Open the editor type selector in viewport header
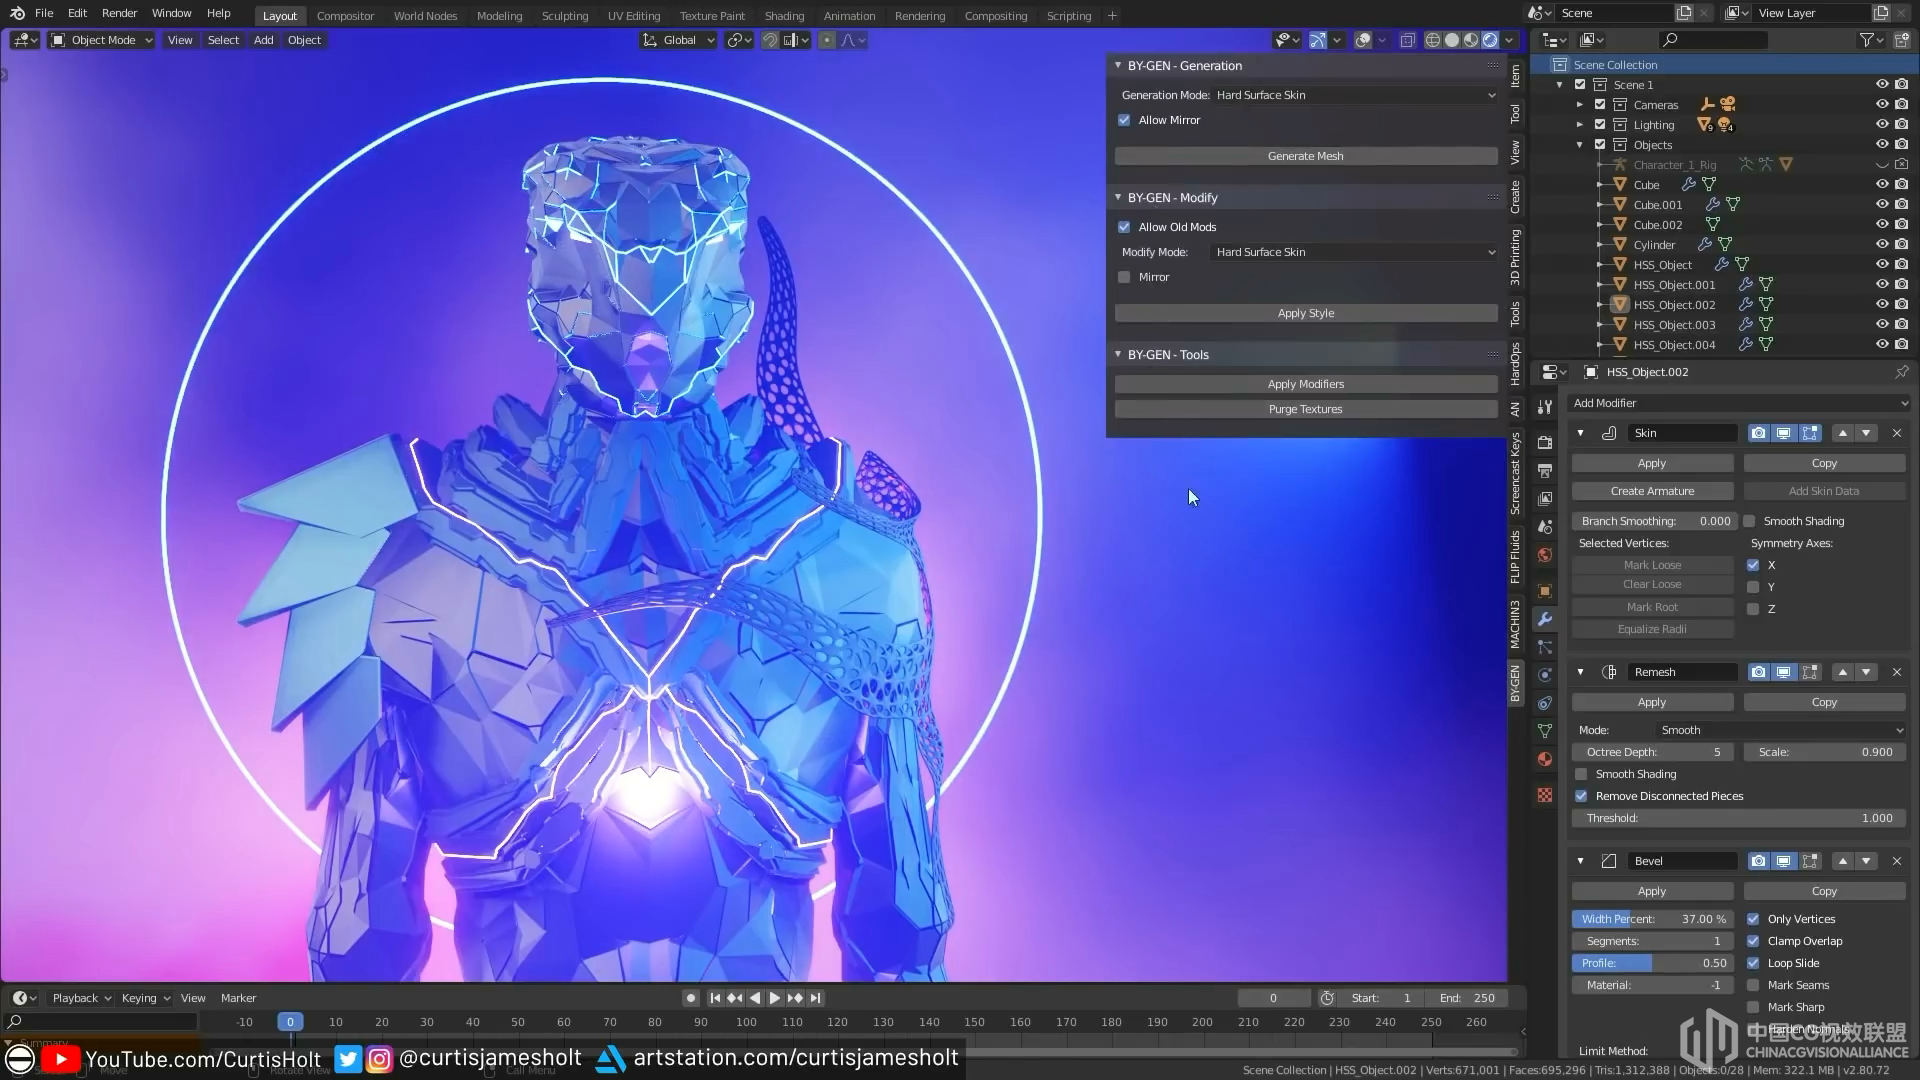1920x1080 pixels. tap(25, 40)
